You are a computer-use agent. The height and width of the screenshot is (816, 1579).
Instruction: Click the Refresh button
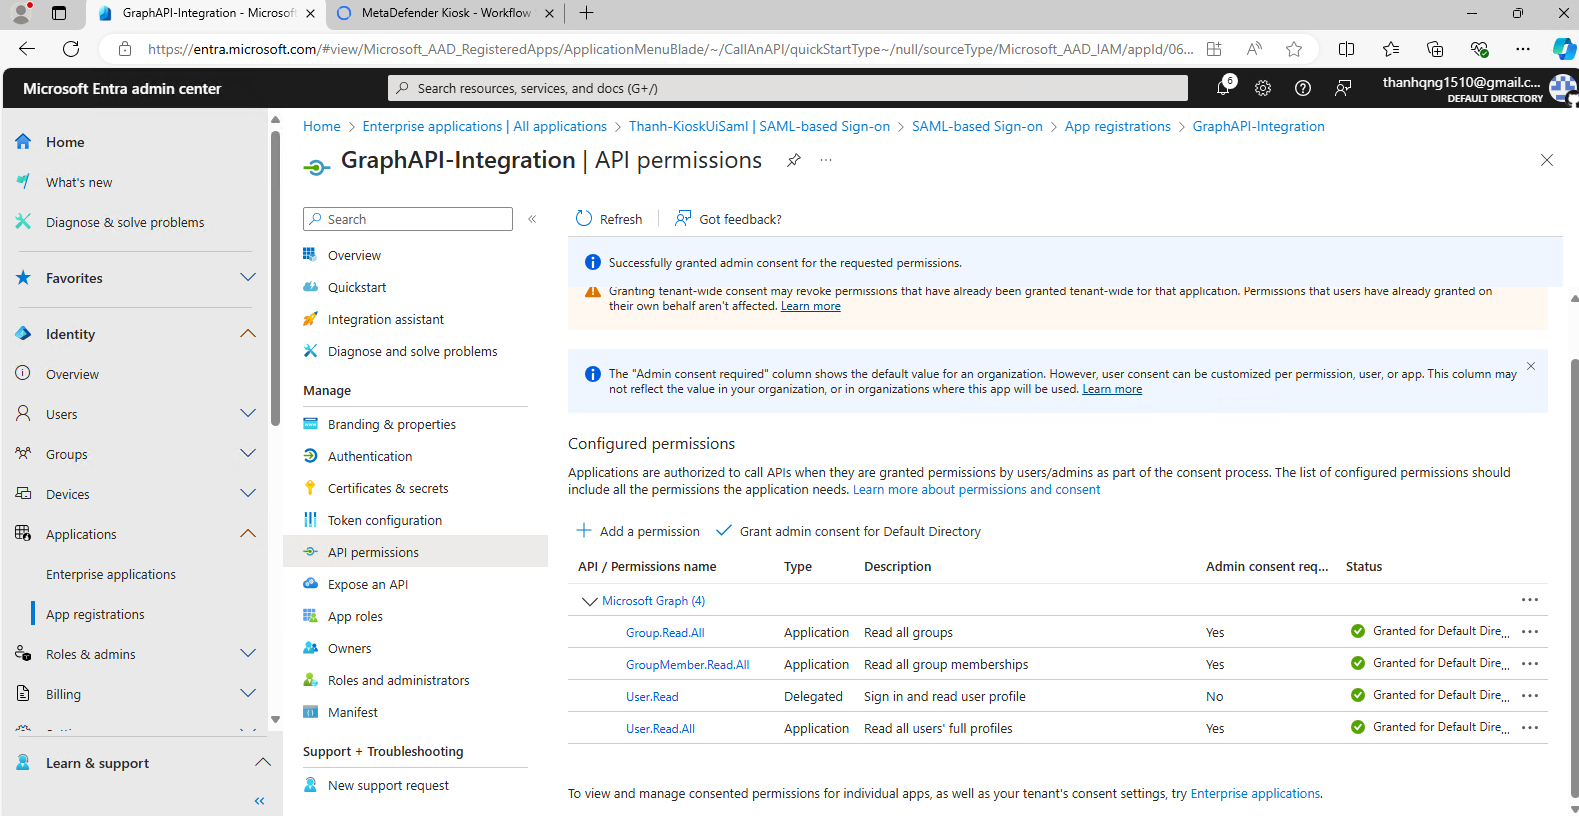point(609,219)
